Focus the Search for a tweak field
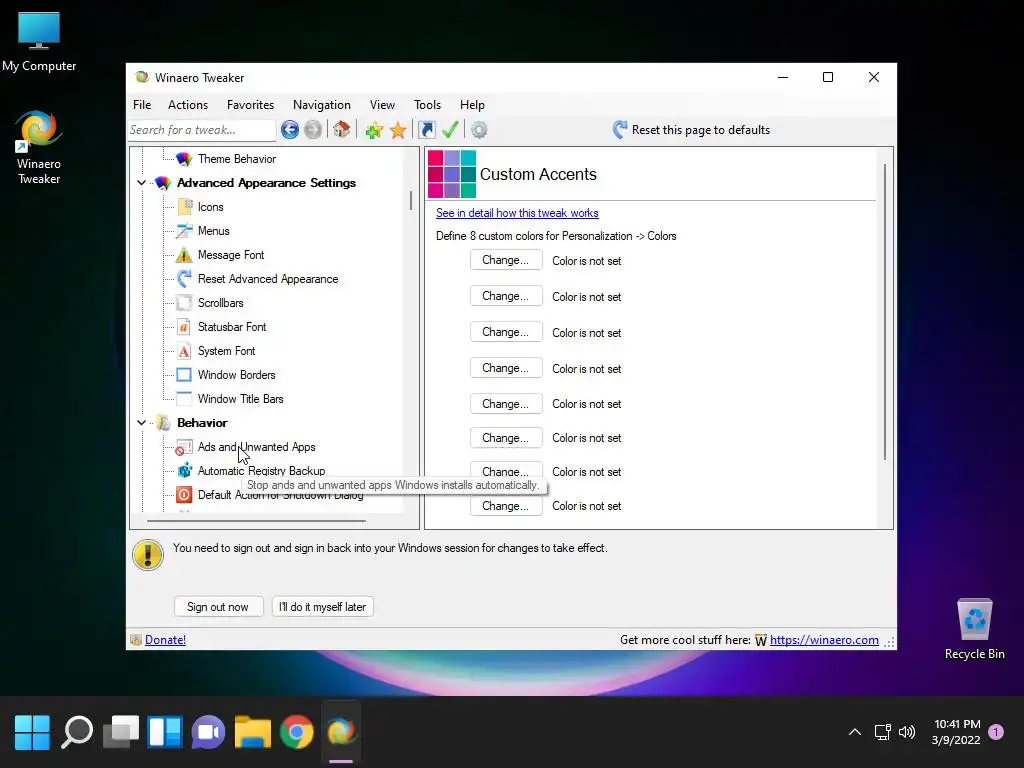The image size is (1024, 768). [202, 130]
